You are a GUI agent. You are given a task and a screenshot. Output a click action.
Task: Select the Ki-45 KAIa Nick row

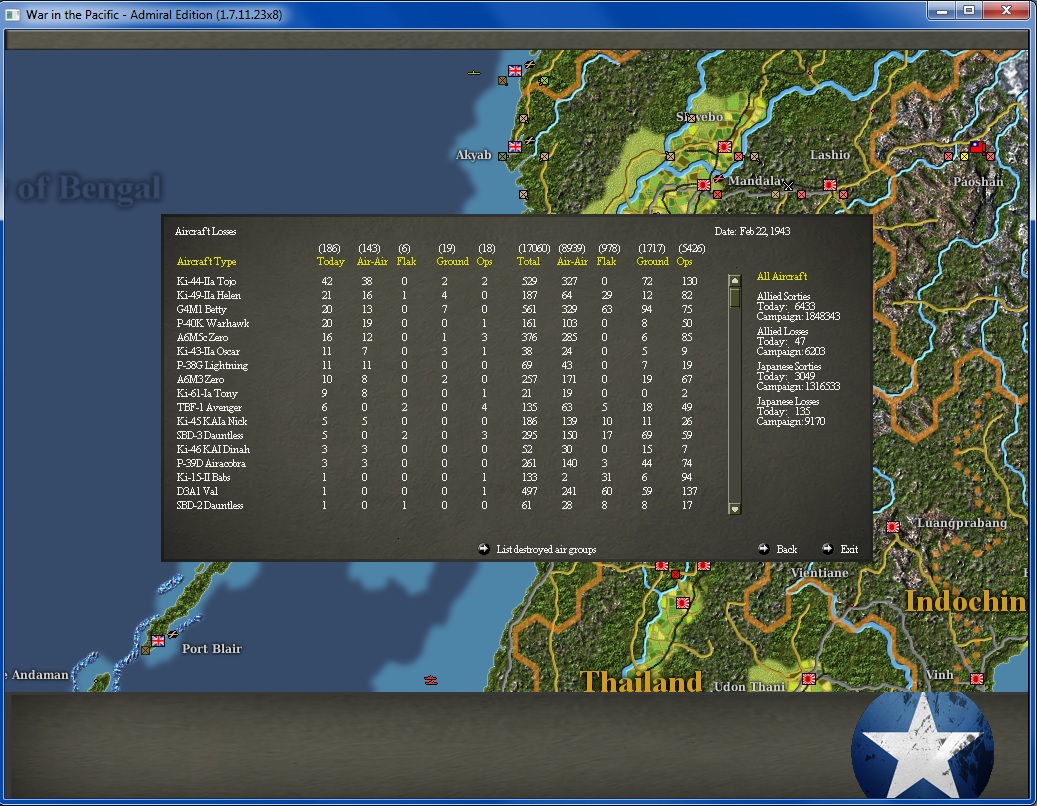[437, 421]
